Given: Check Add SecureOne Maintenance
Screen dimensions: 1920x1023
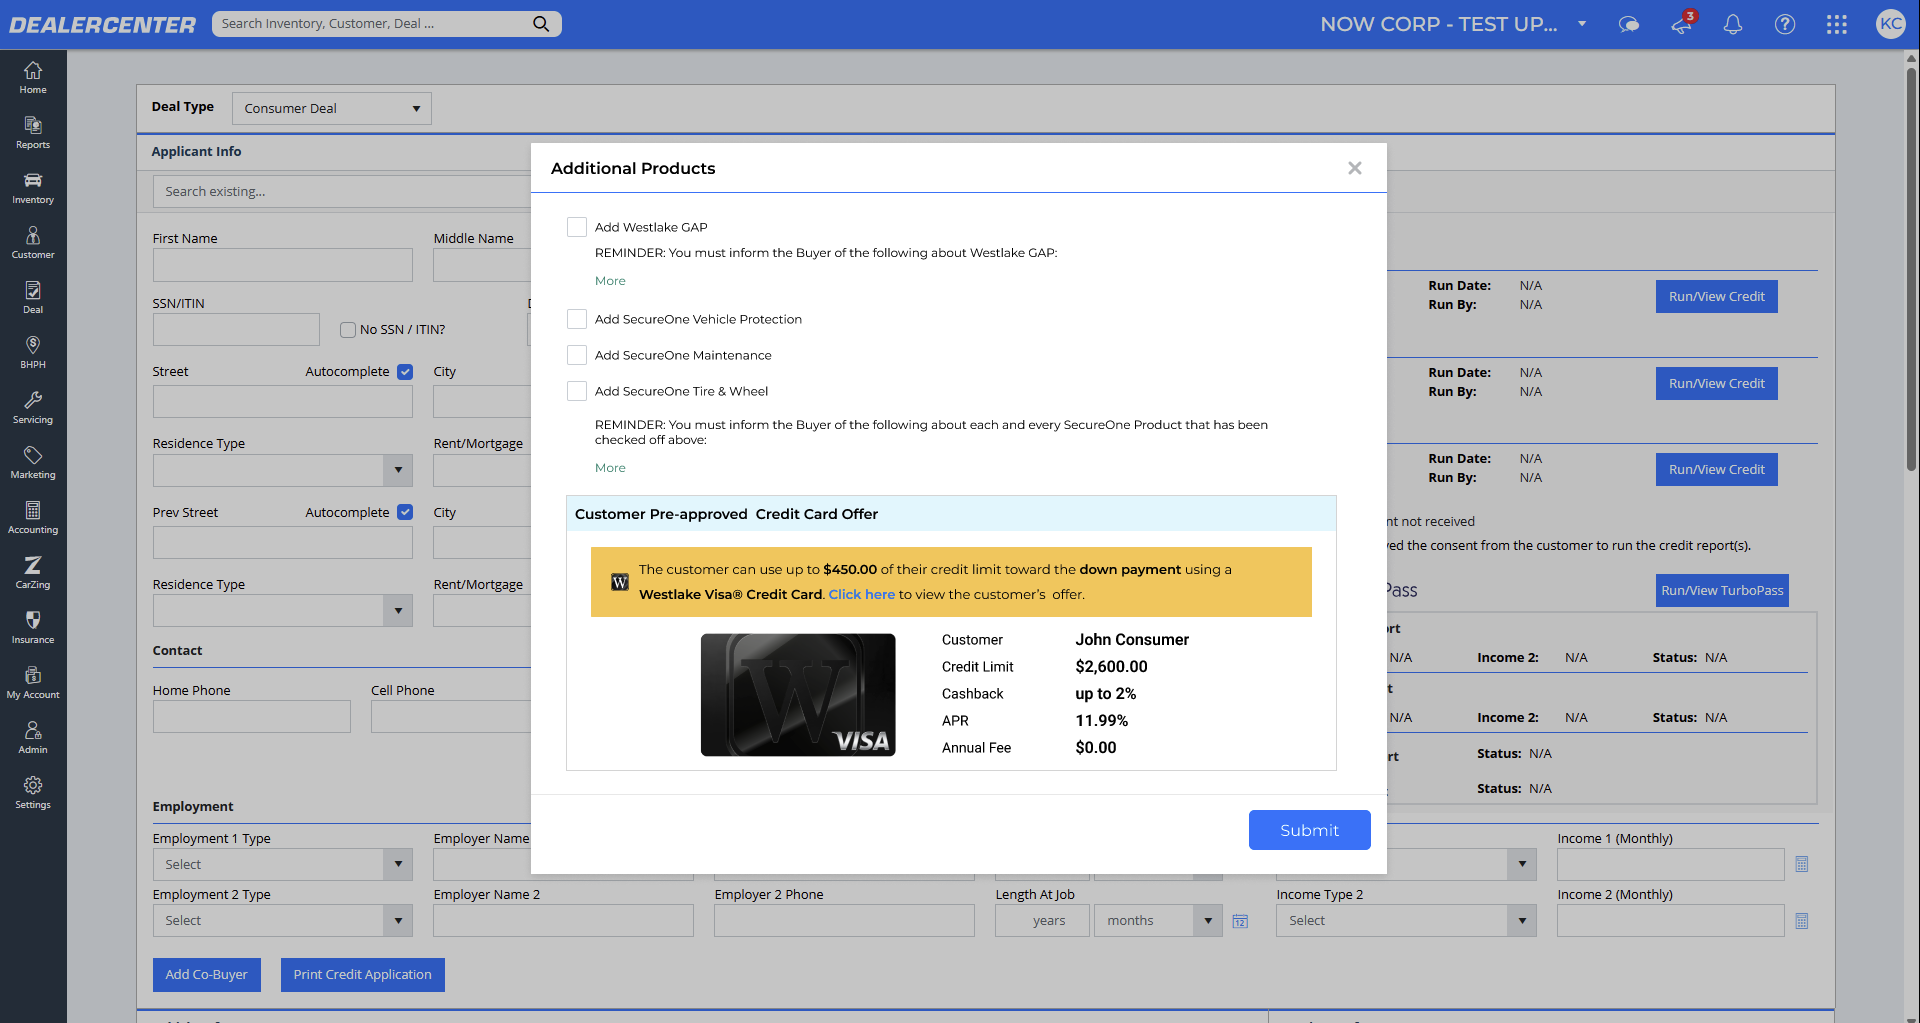Looking at the screenshot, I should pos(577,355).
